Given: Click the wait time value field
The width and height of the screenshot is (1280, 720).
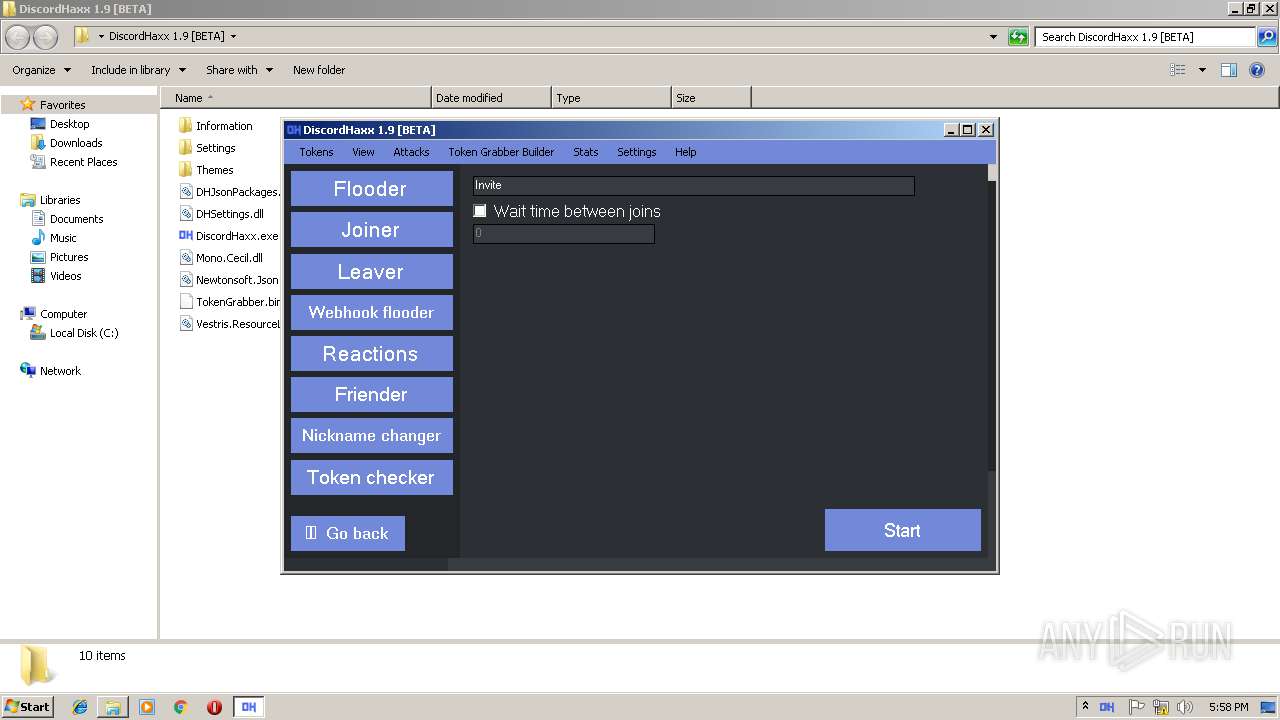Looking at the screenshot, I should pyautogui.click(x=563, y=233).
